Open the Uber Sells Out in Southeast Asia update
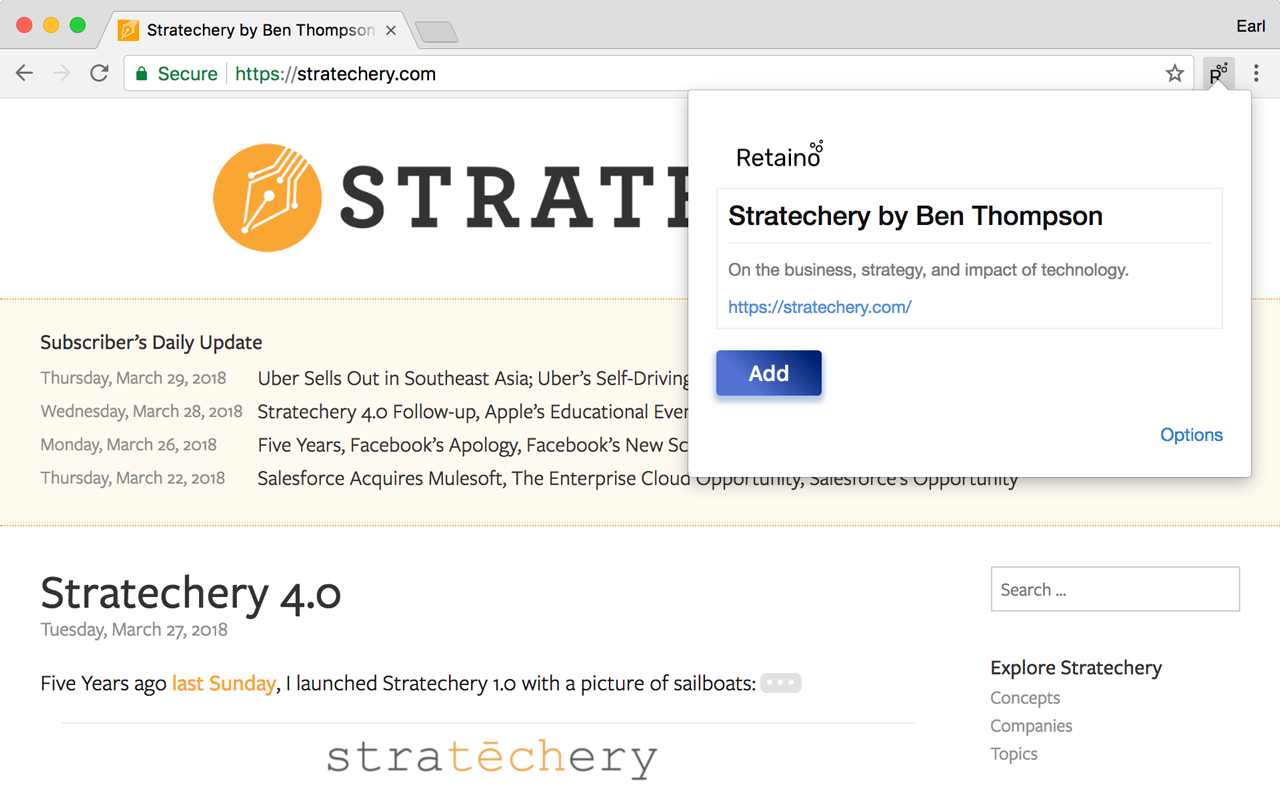Screen dimensions: 1280x800 (x=473, y=379)
